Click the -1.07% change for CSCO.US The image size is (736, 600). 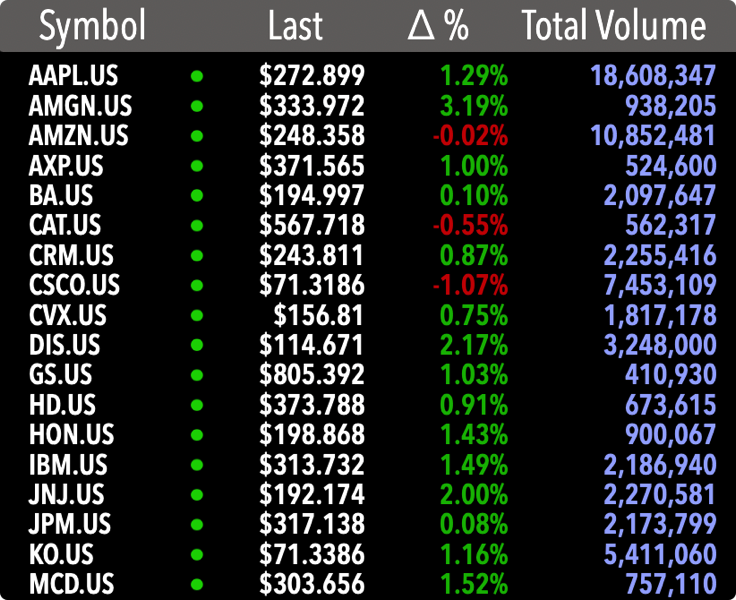(x=470, y=285)
